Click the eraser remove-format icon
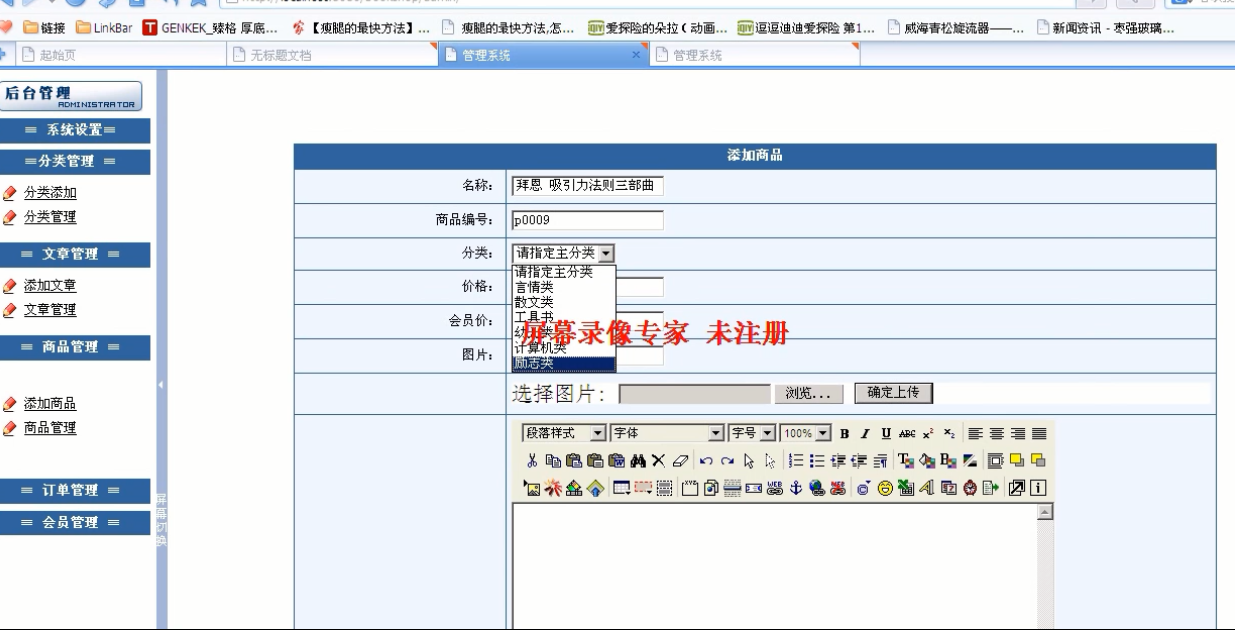The height and width of the screenshot is (630, 1235). [680, 461]
